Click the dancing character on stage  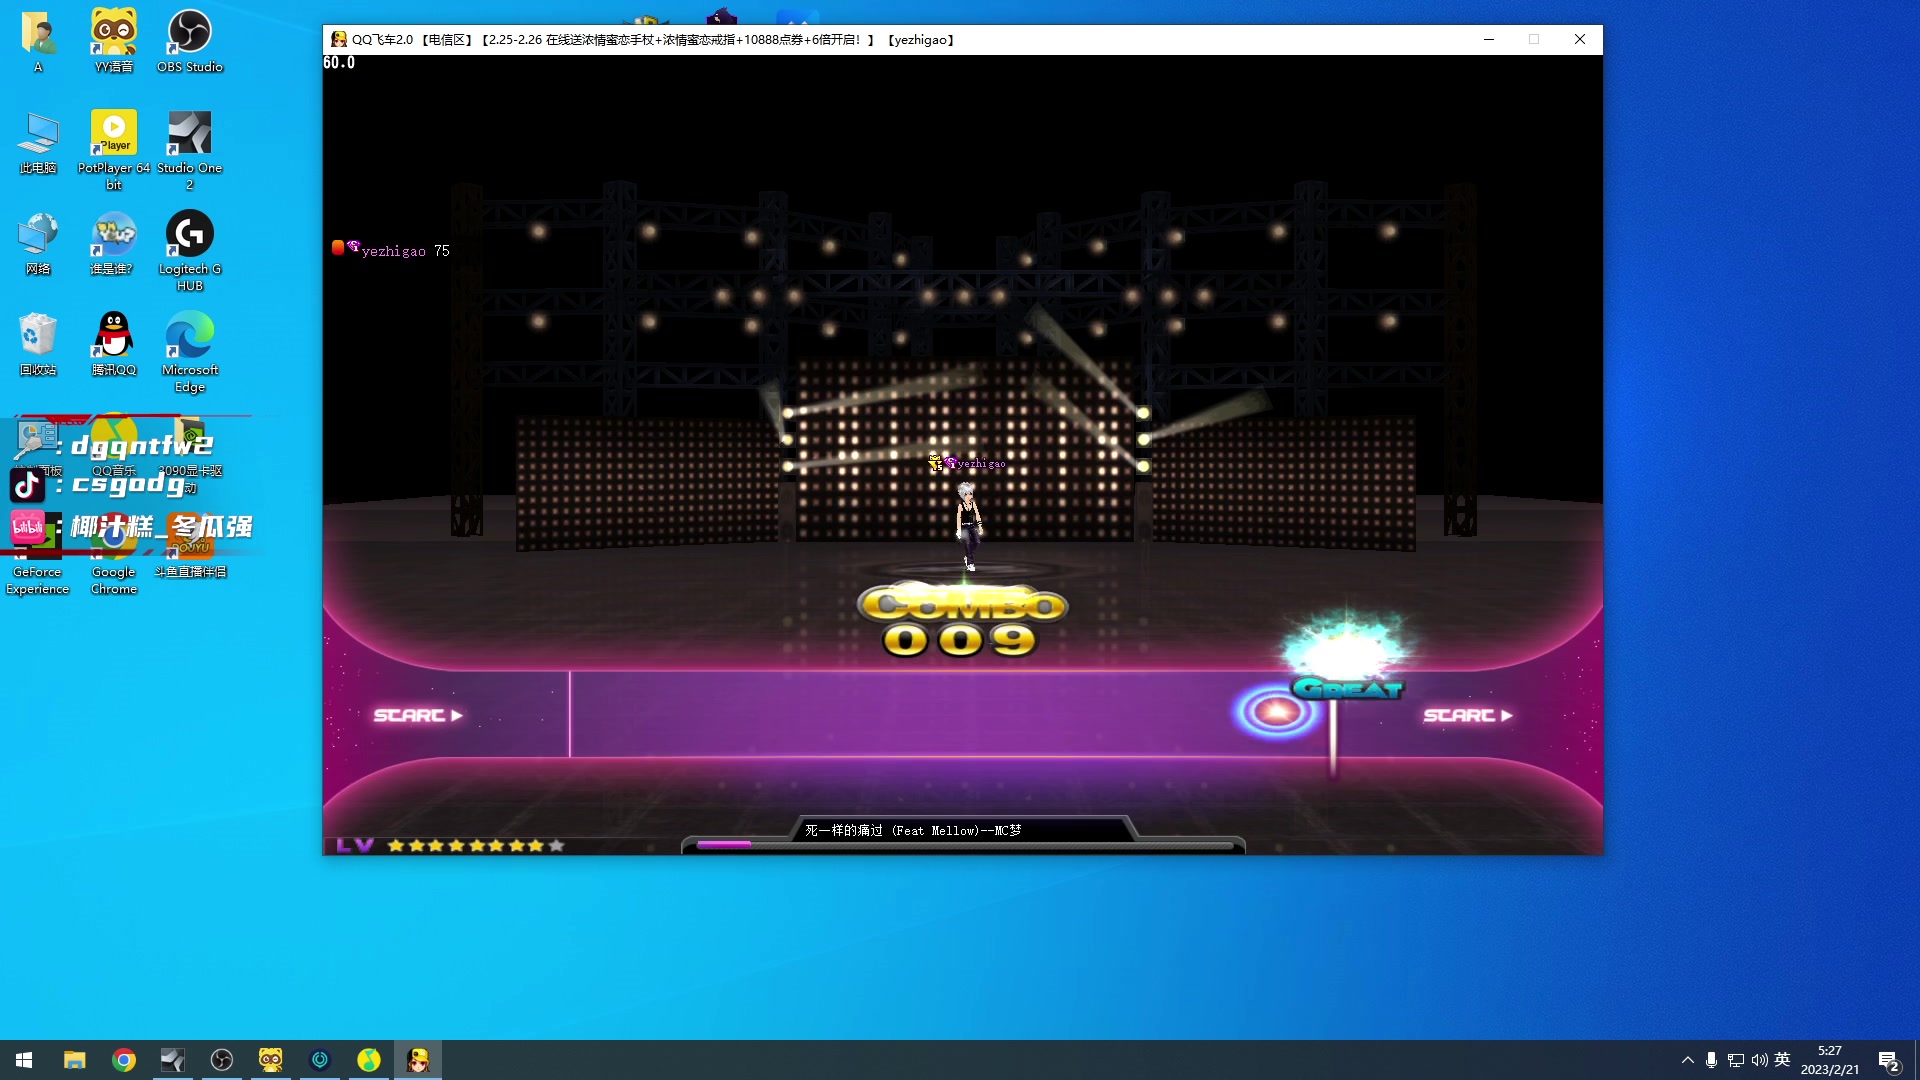pyautogui.click(x=967, y=526)
